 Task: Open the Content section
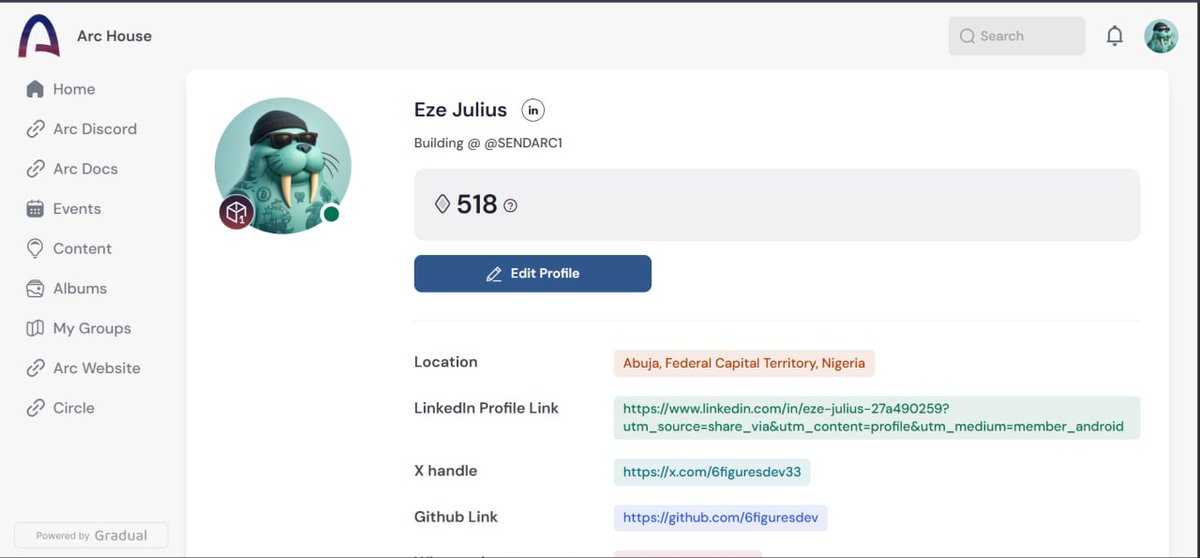69,248
